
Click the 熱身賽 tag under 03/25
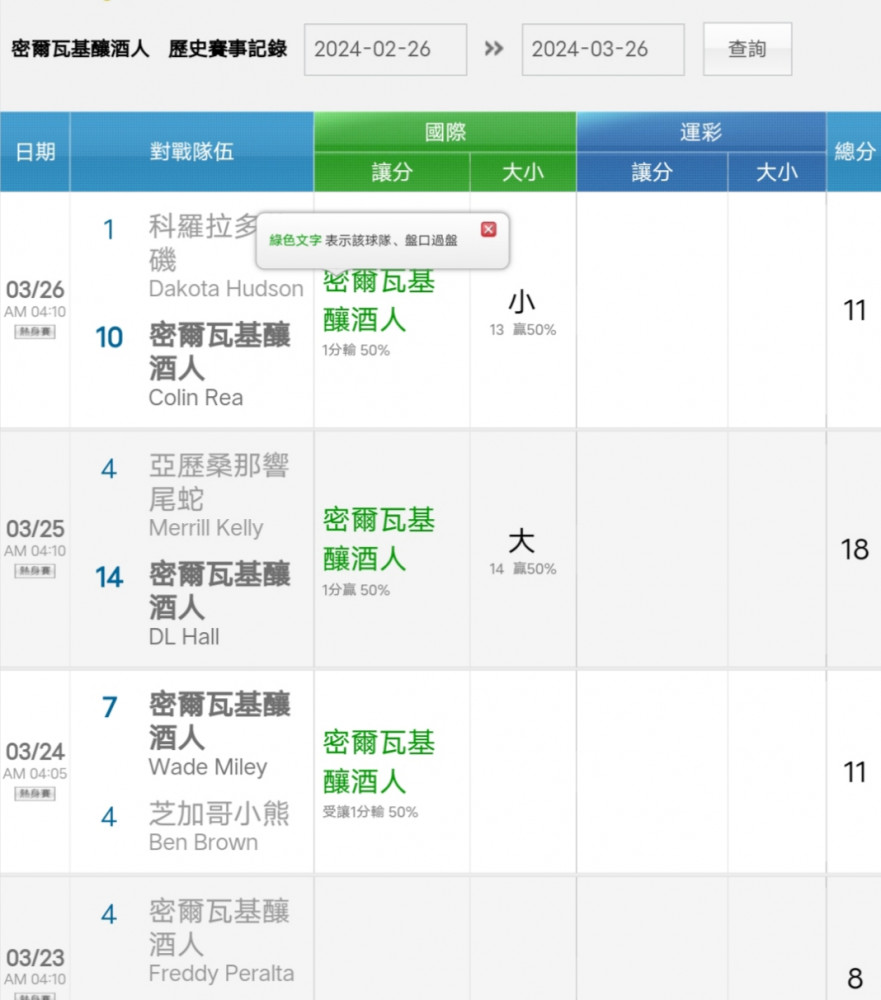35,571
